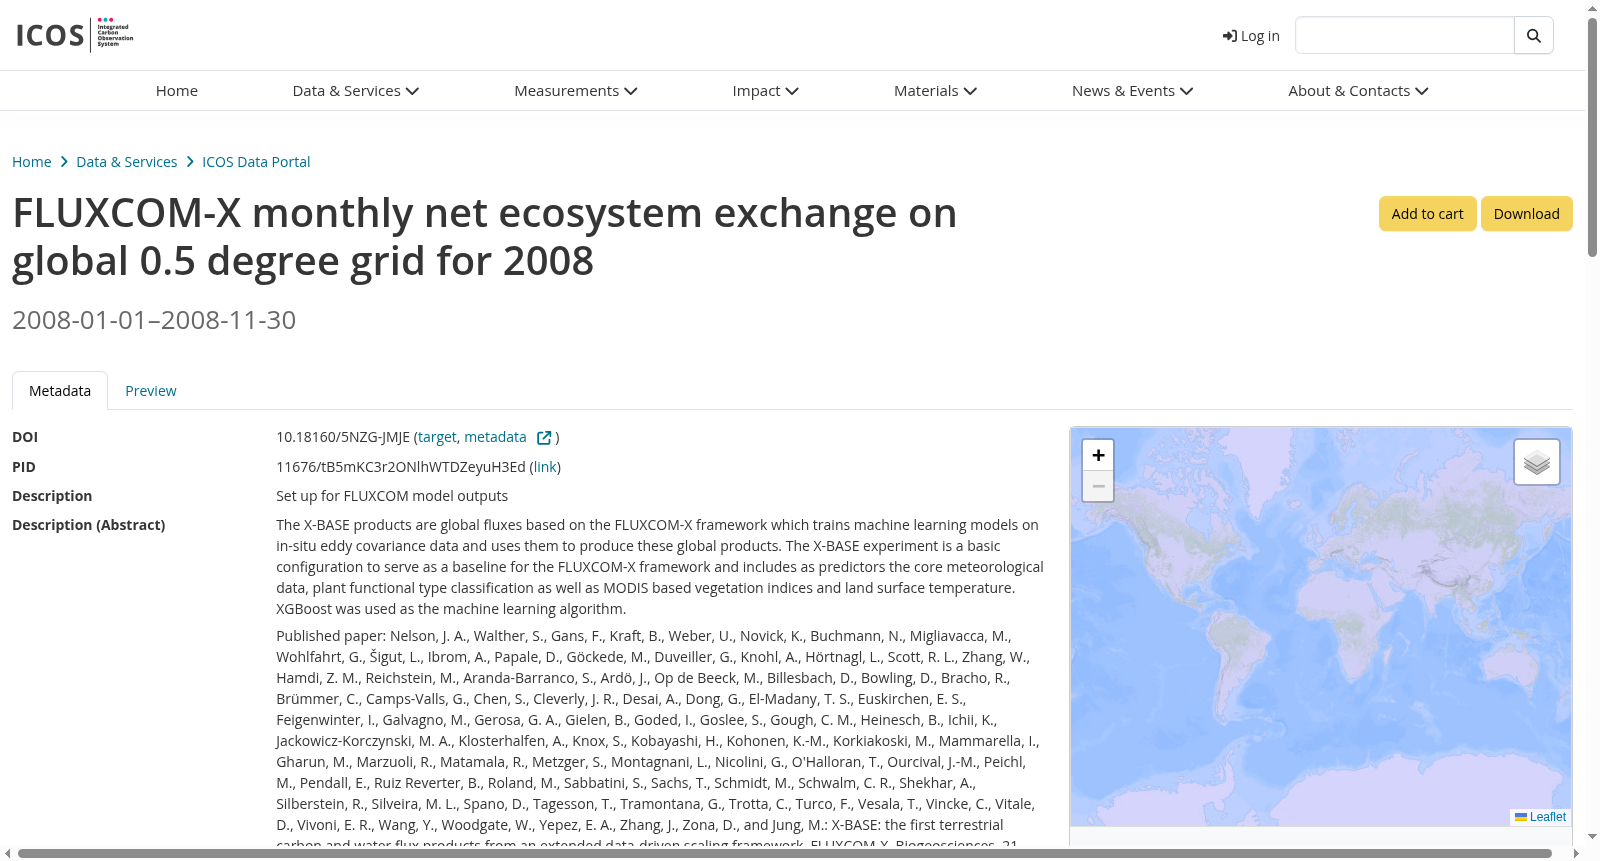Click the world map preview
1600x861 pixels.
[1320, 627]
